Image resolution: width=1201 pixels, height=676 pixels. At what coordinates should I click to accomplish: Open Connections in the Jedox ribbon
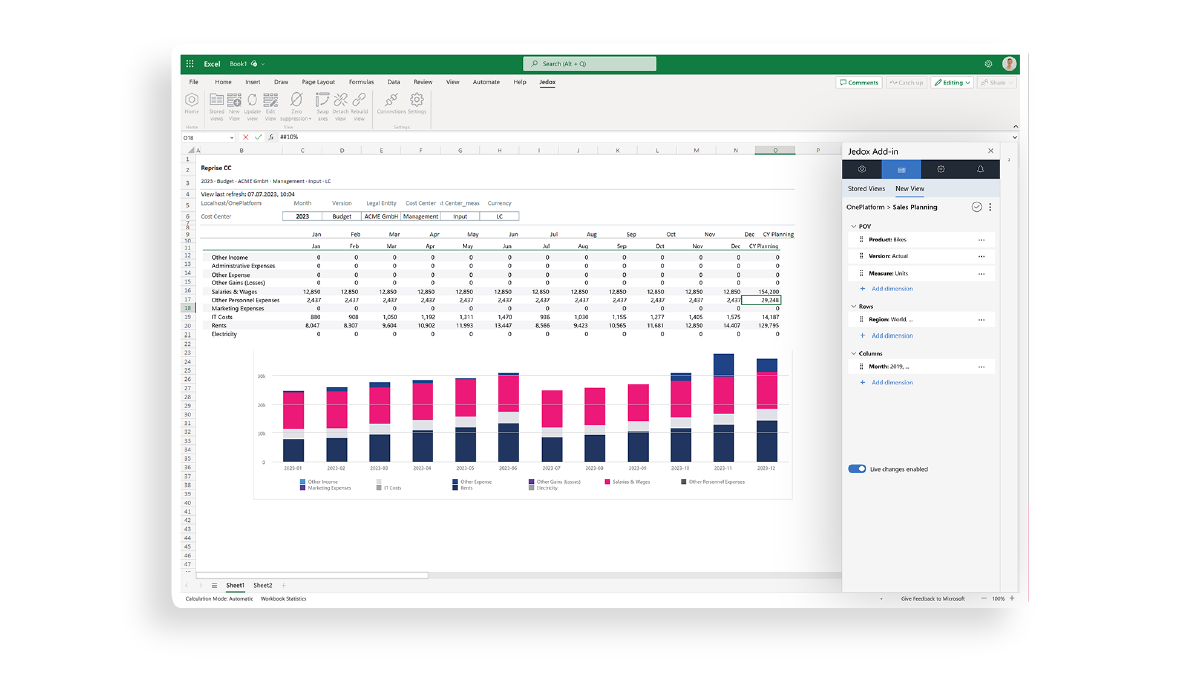(x=391, y=101)
